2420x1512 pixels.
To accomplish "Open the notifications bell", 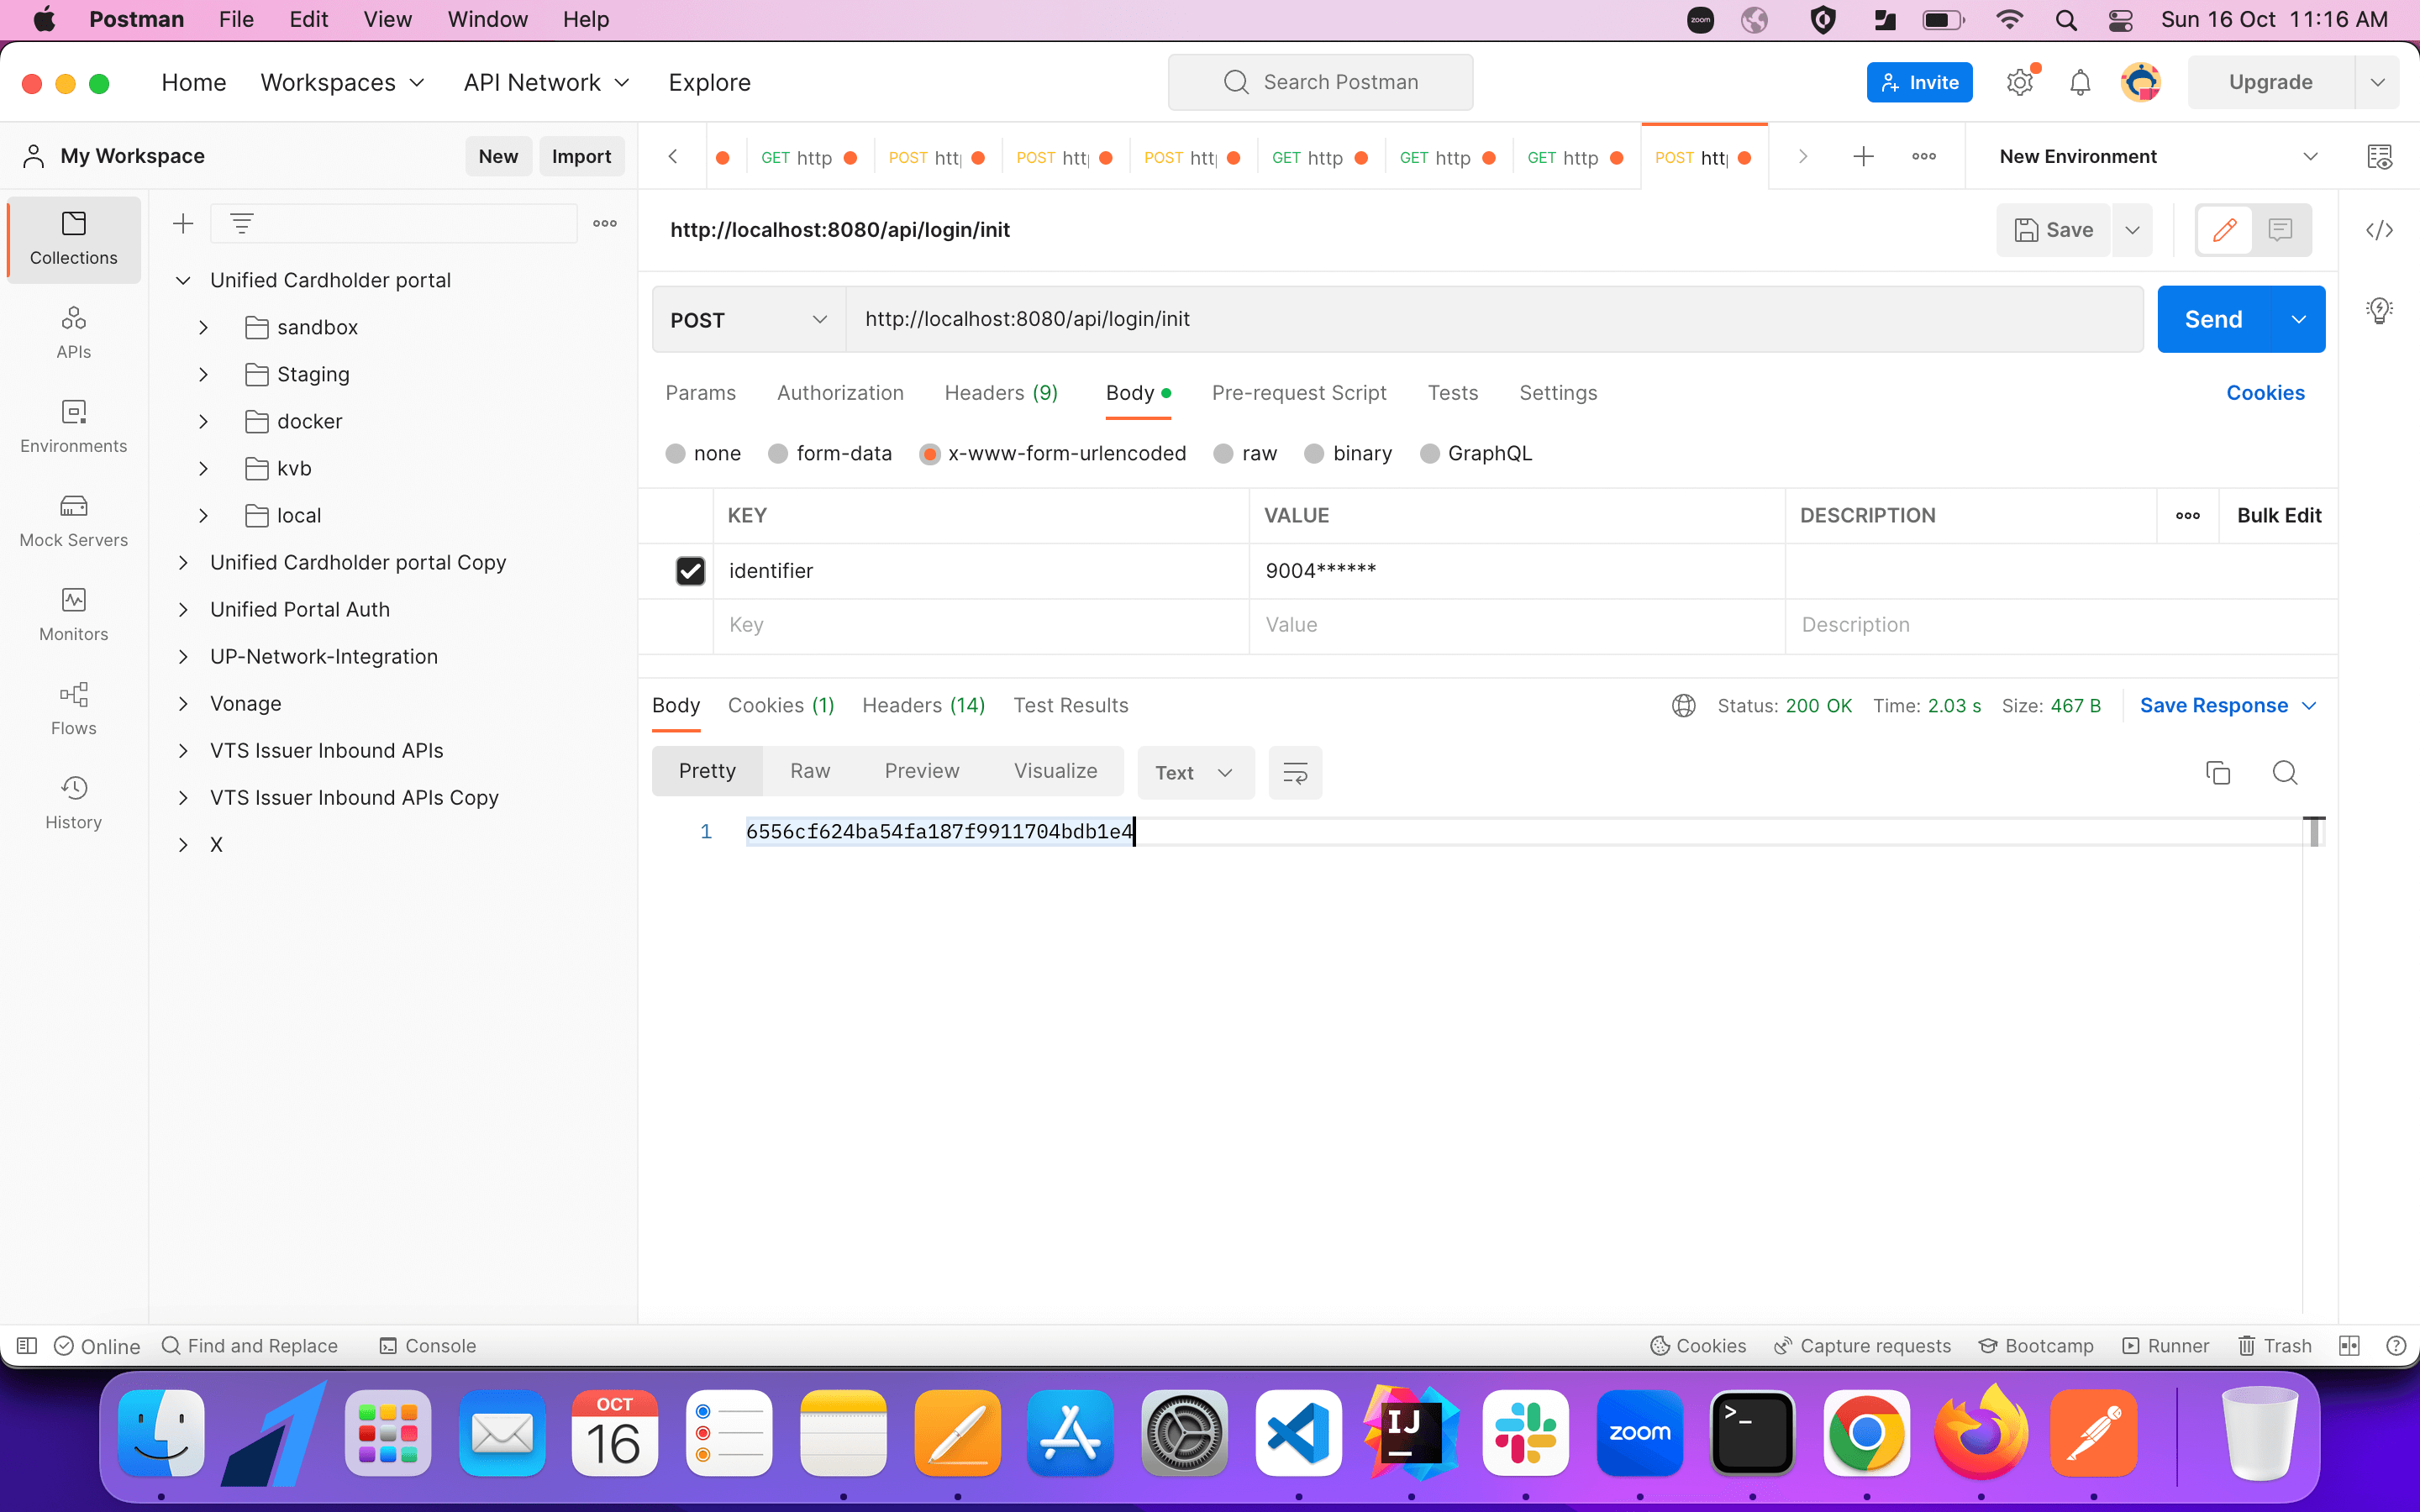I will (x=2080, y=82).
